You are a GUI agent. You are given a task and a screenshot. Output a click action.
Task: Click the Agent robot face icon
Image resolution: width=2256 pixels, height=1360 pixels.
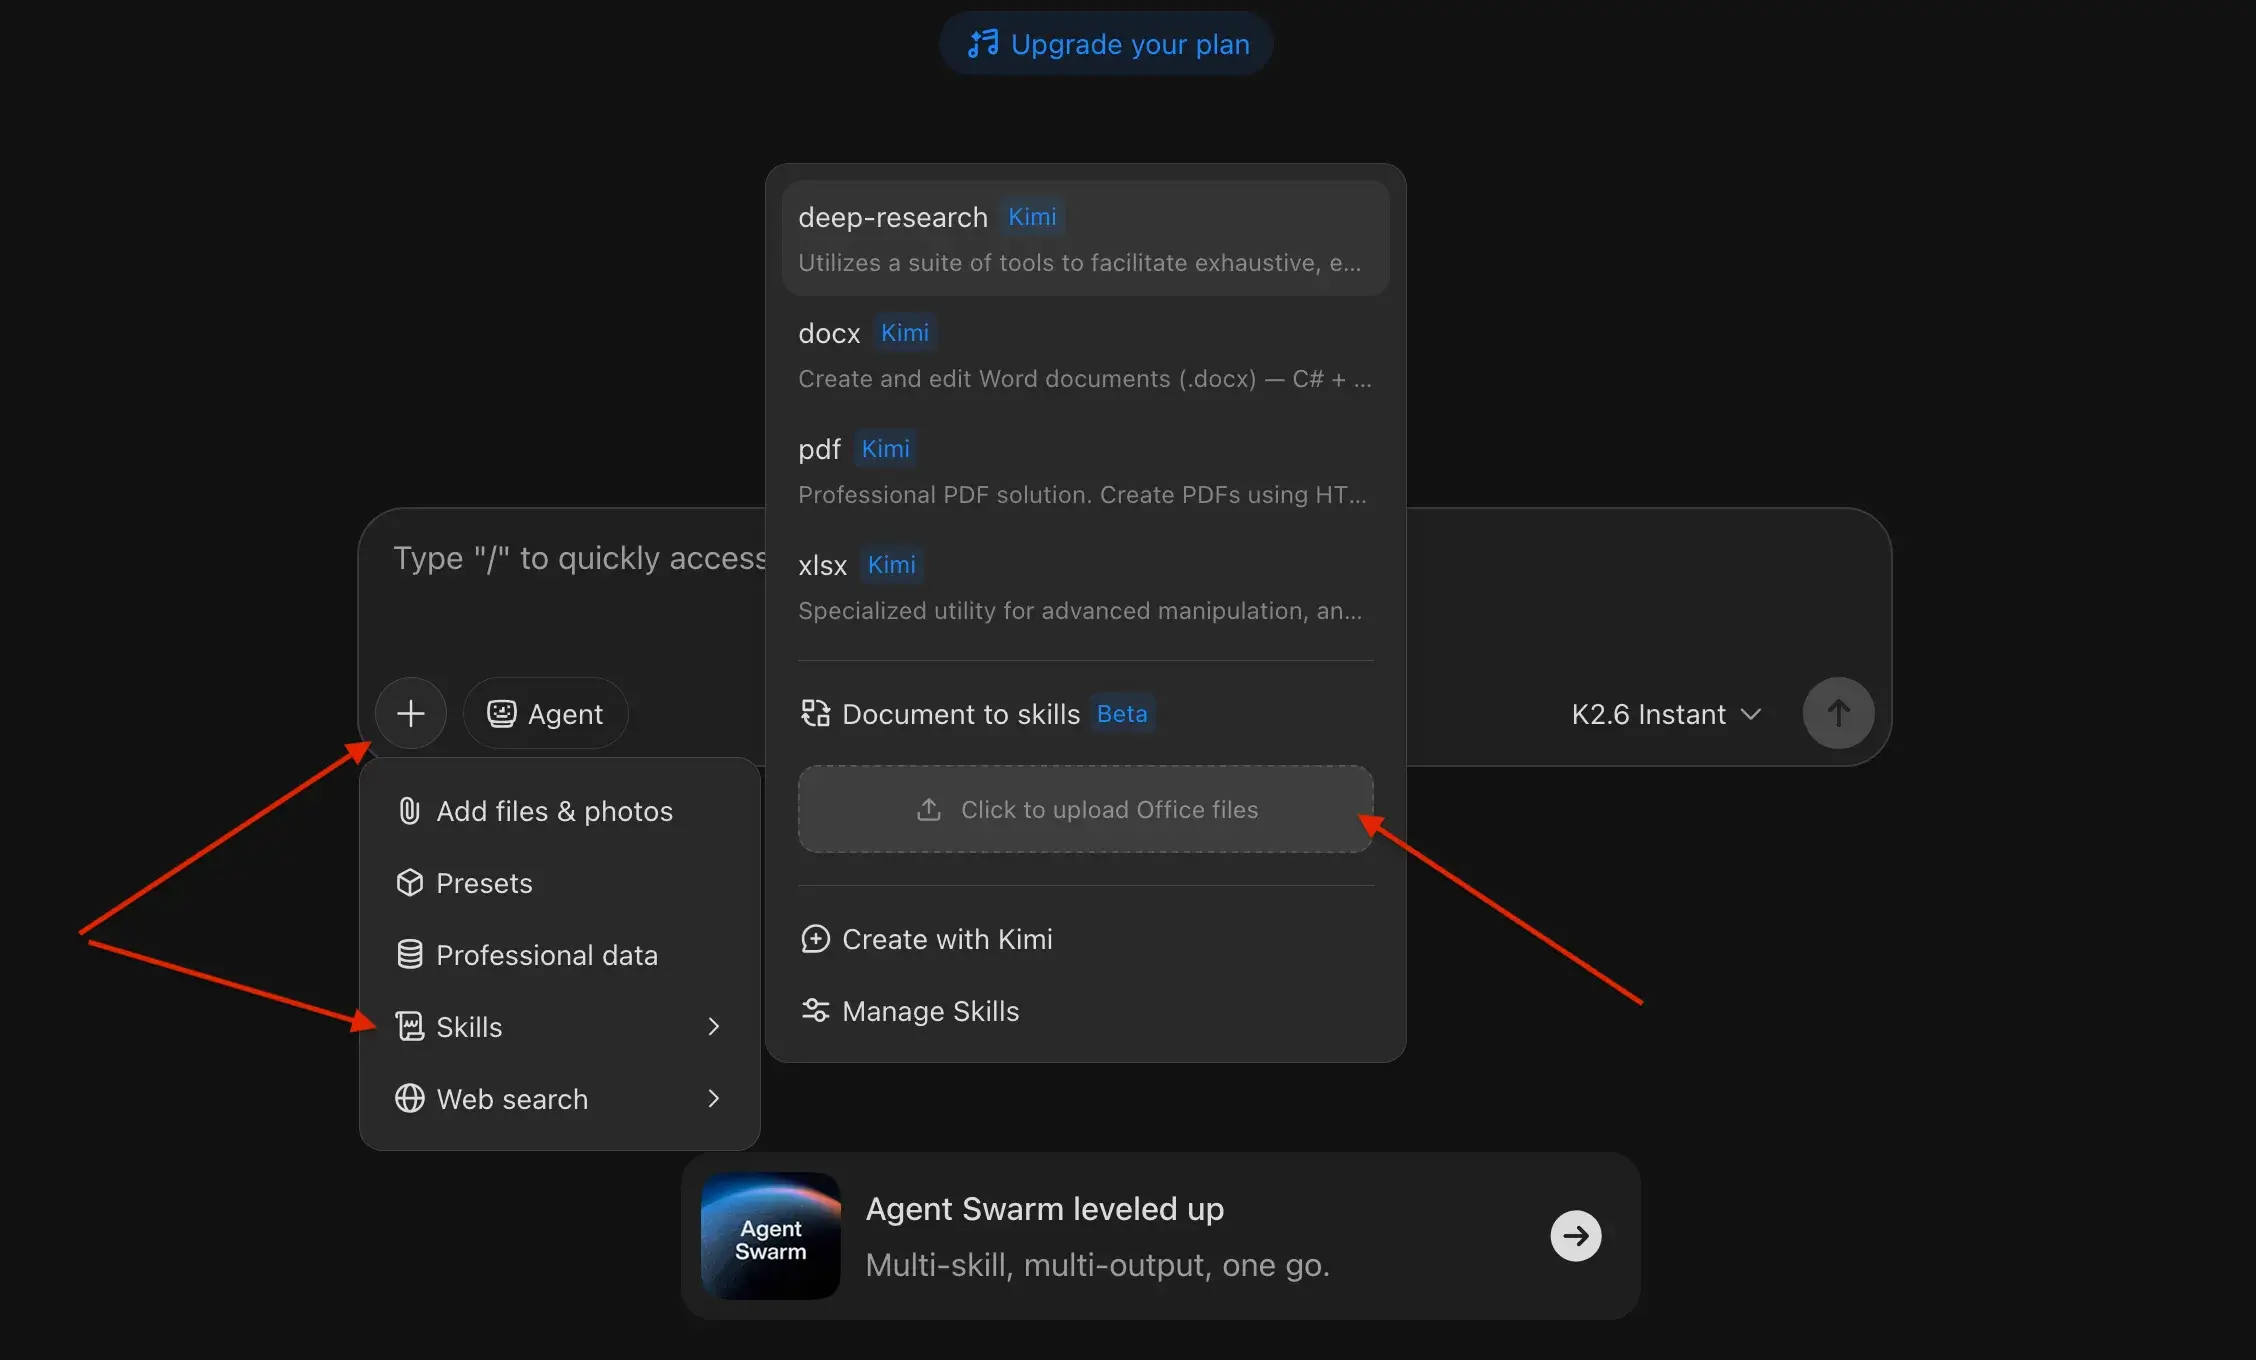pyautogui.click(x=501, y=713)
